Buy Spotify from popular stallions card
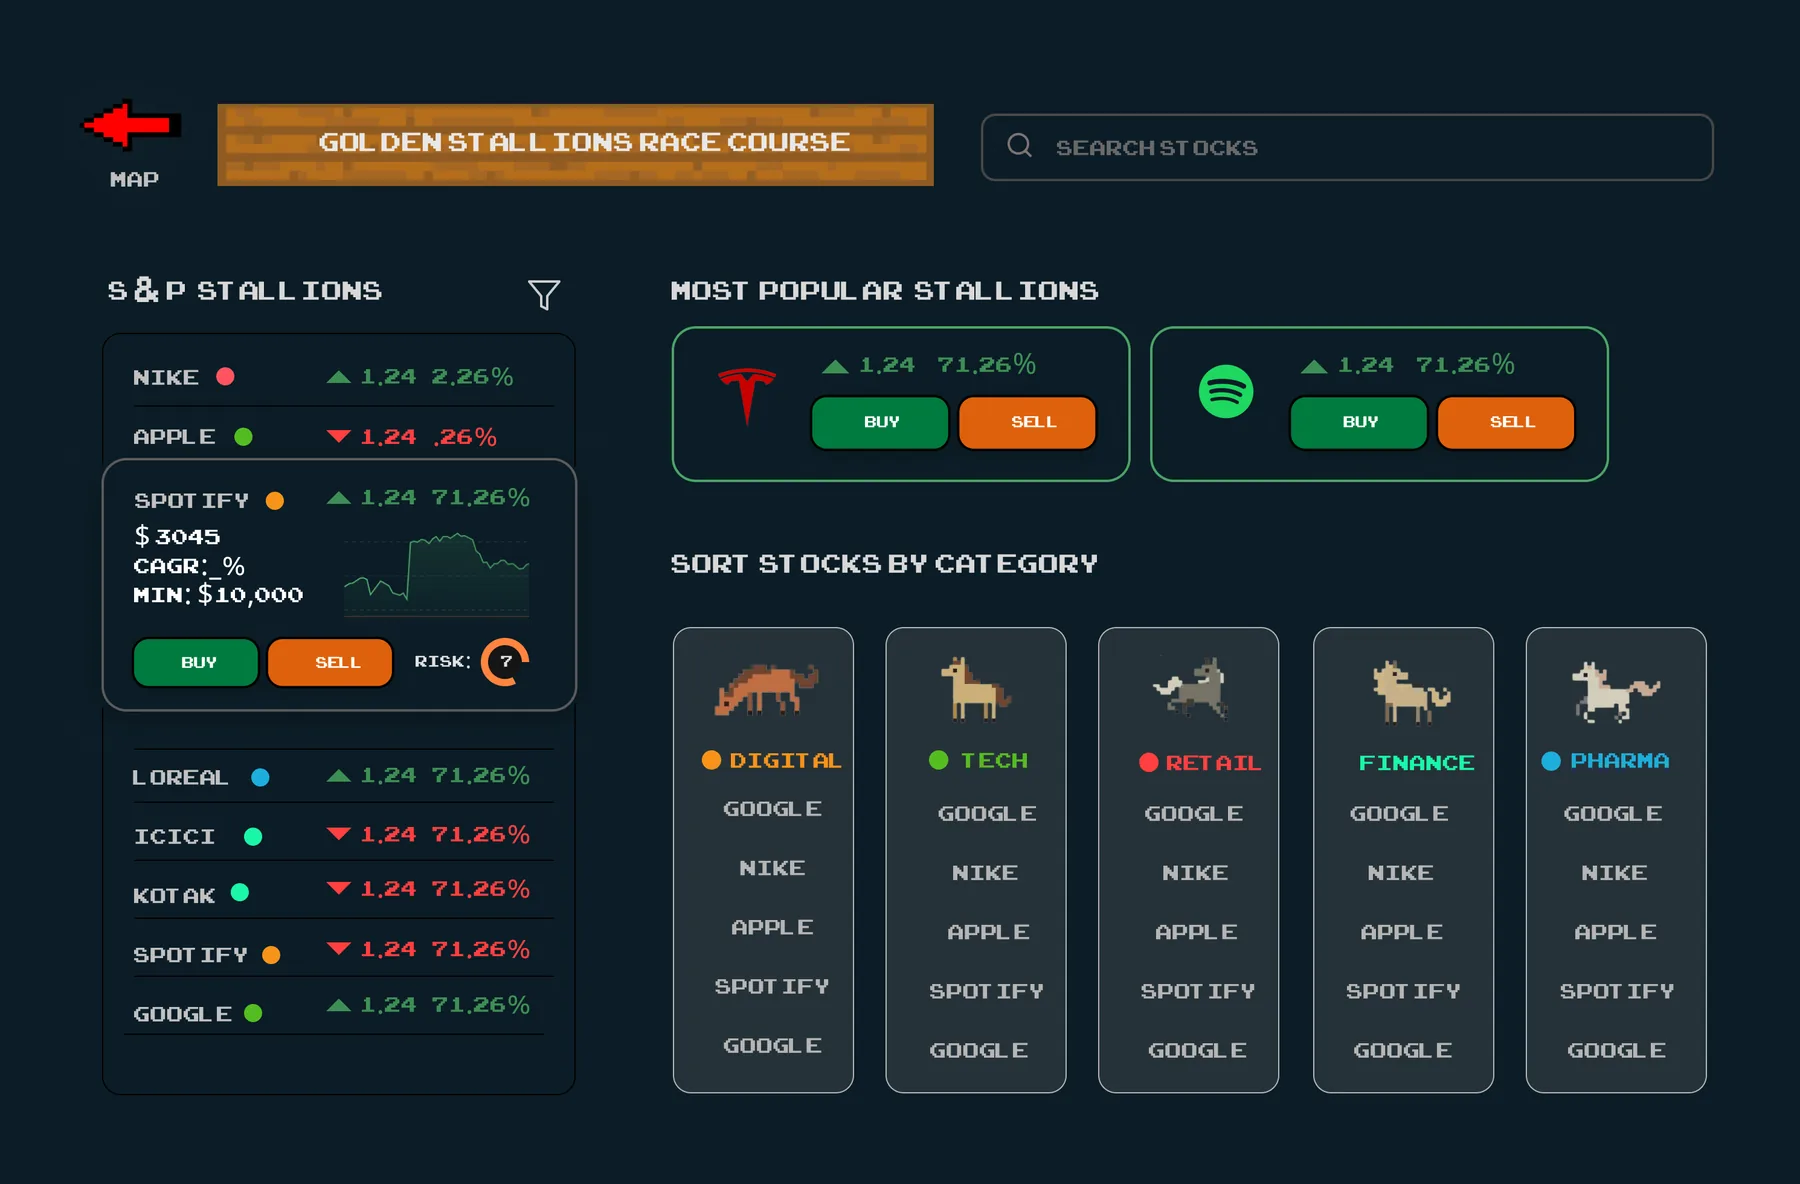The image size is (1800, 1184). (x=1359, y=422)
